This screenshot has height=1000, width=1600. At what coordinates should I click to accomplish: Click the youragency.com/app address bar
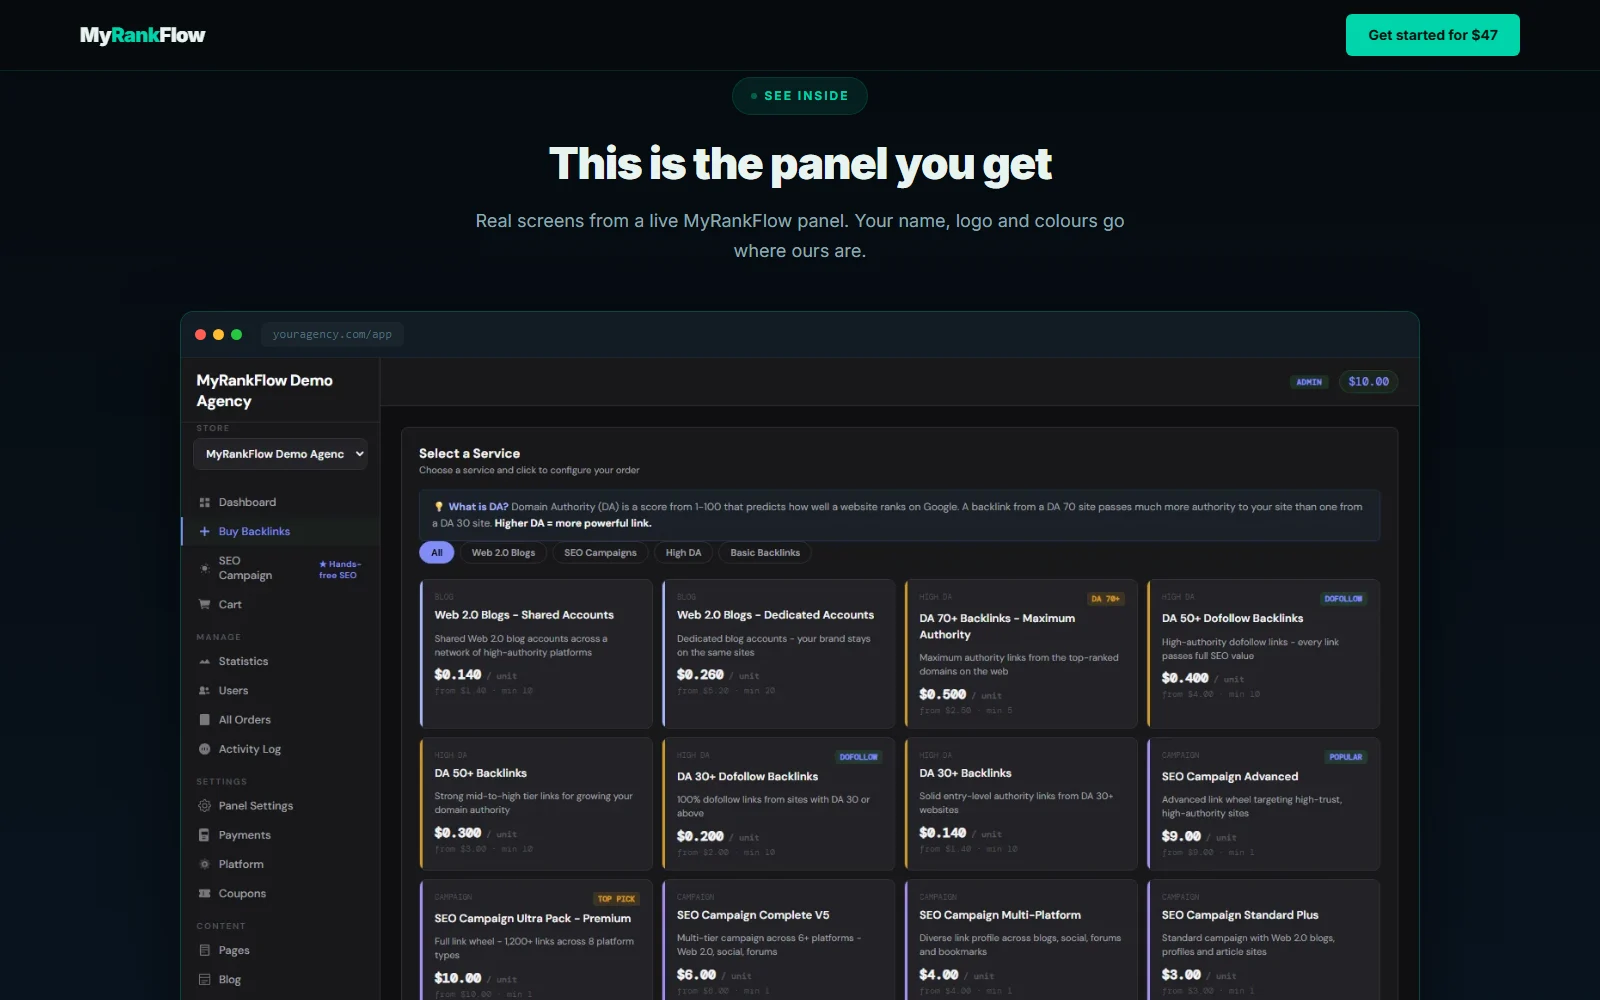pyautogui.click(x=332, y=334)
